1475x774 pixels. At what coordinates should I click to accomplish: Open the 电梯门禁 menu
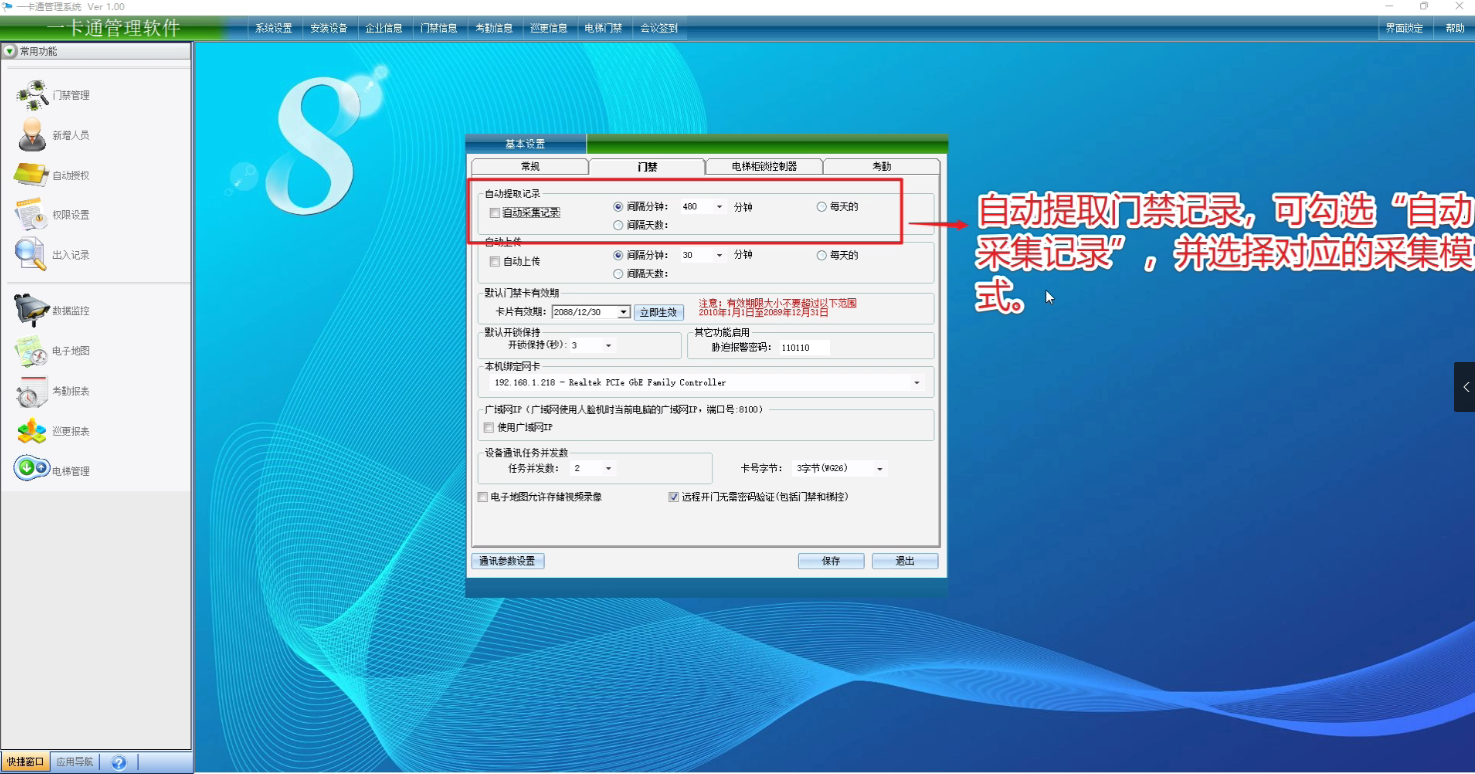(x=604, y=28)
